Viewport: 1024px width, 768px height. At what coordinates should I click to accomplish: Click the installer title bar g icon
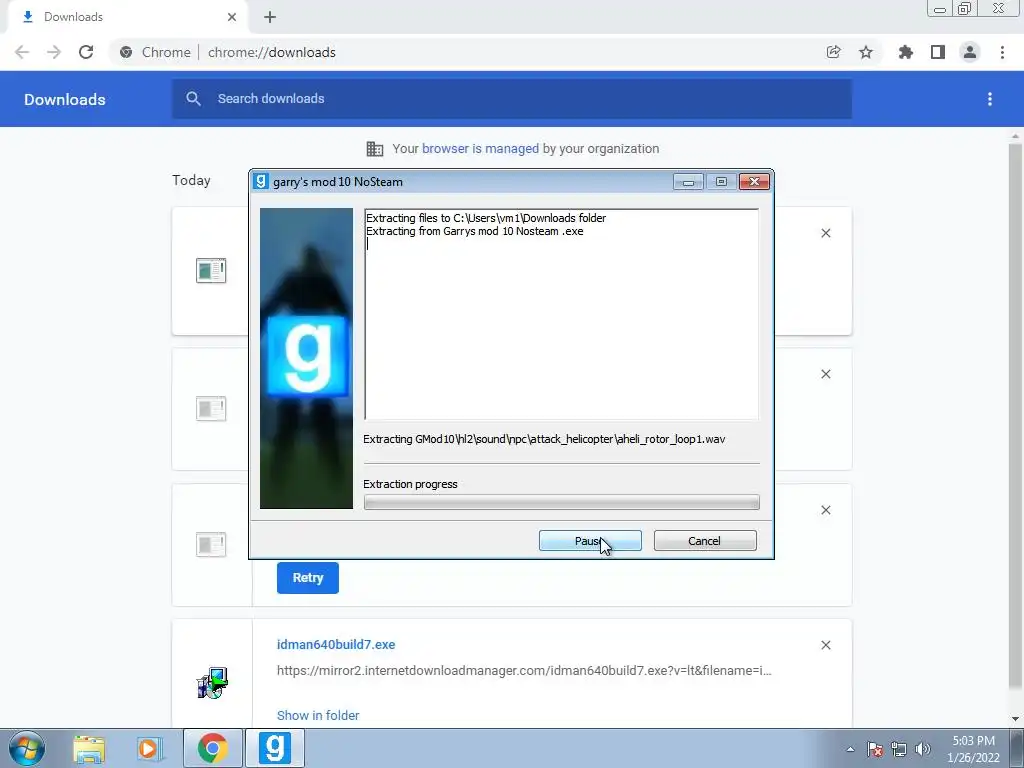(x=261, y=181)
